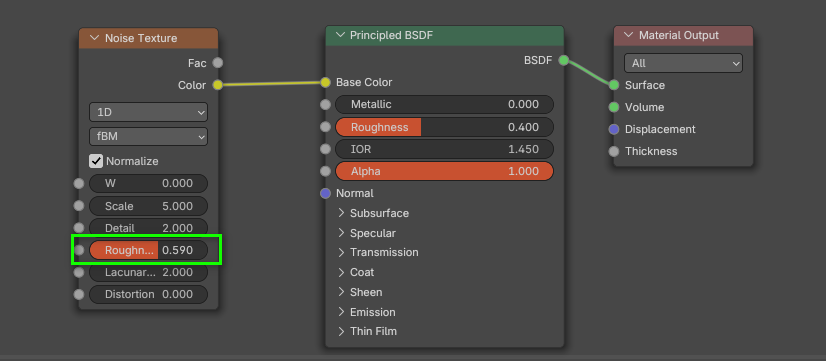Select the Principled BSDF node title

tap(391, 35)
